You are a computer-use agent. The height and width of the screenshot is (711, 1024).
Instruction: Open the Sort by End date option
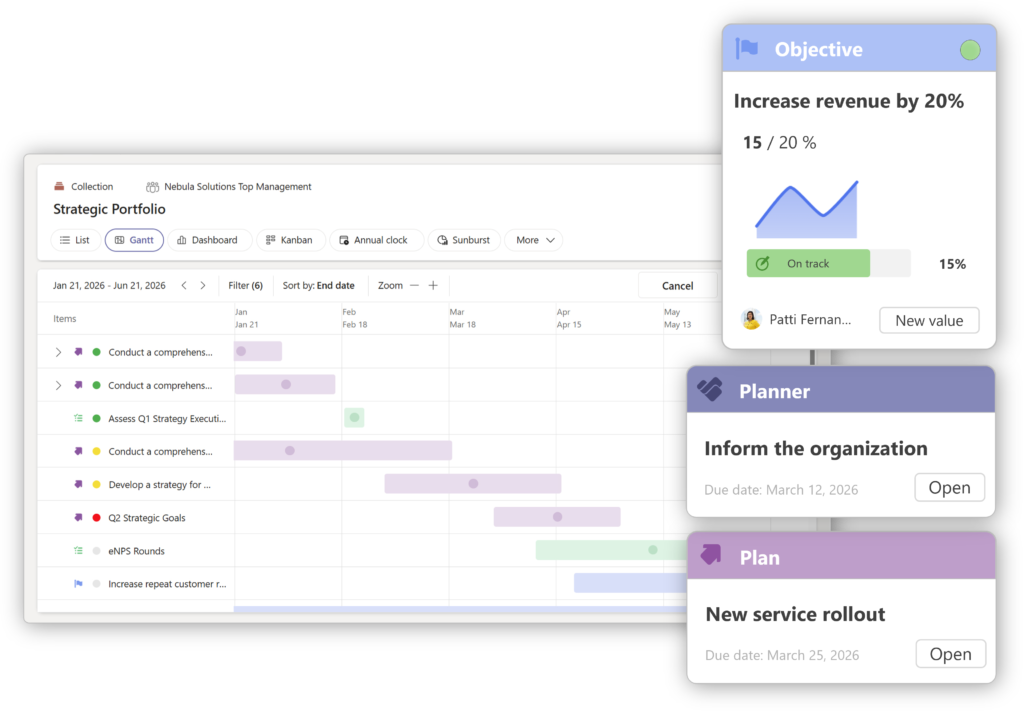pyautogui.click(x=318, y=286)
